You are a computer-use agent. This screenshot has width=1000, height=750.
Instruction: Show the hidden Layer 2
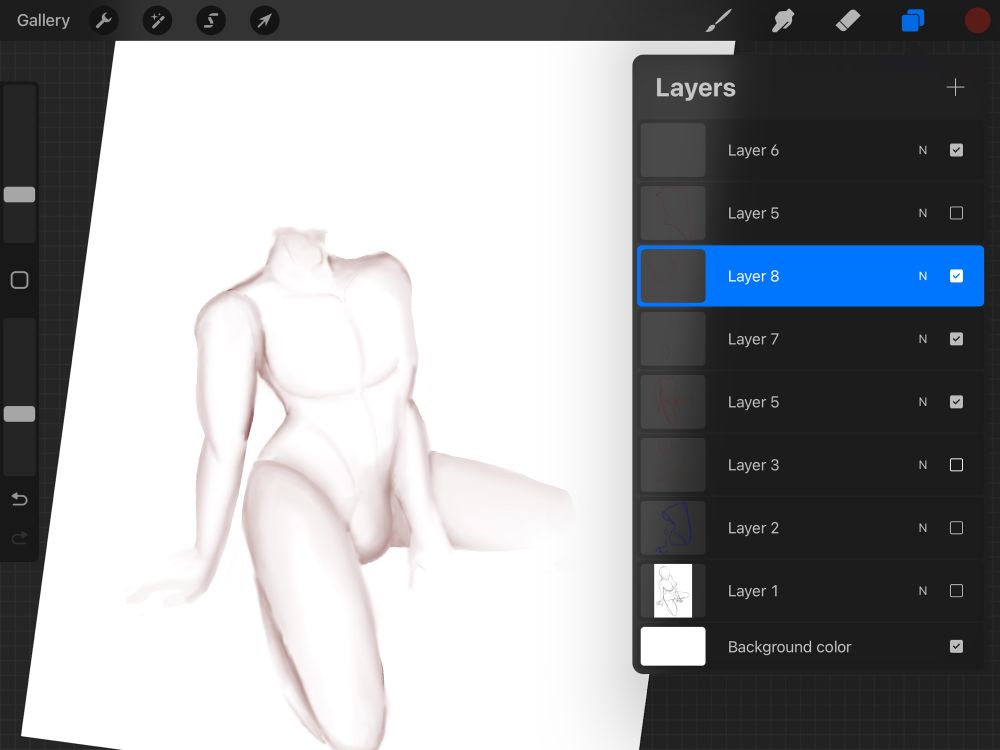[x=956, y=528]
